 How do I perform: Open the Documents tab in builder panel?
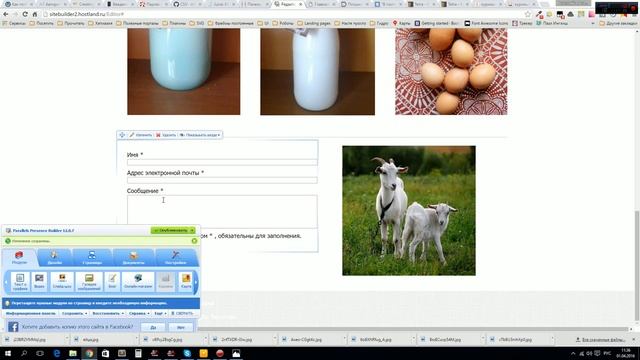(133, 258)
